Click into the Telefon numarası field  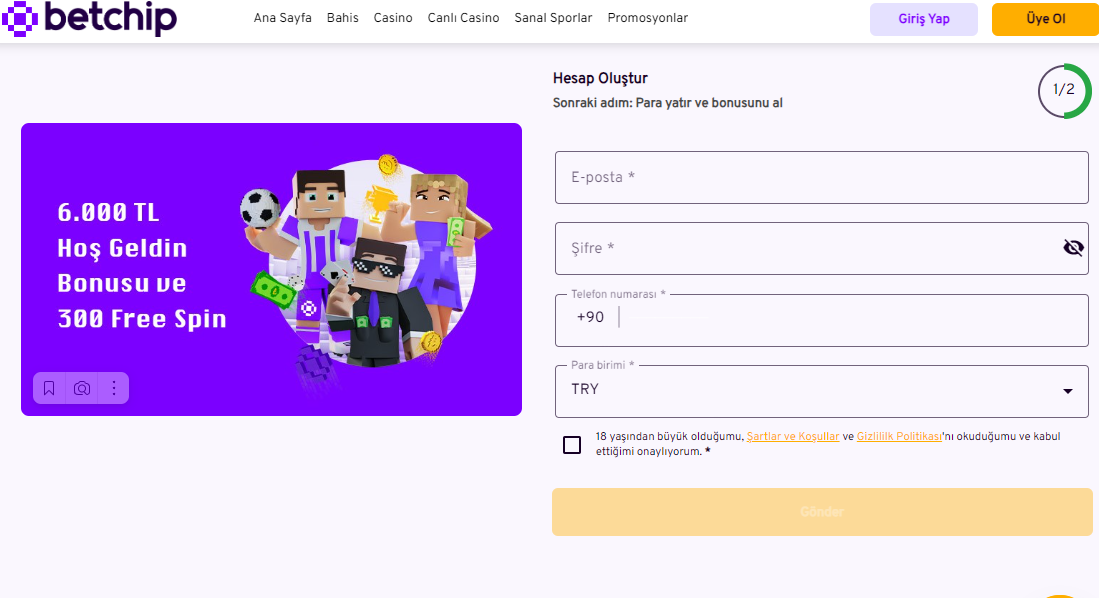tap(821, 320)
